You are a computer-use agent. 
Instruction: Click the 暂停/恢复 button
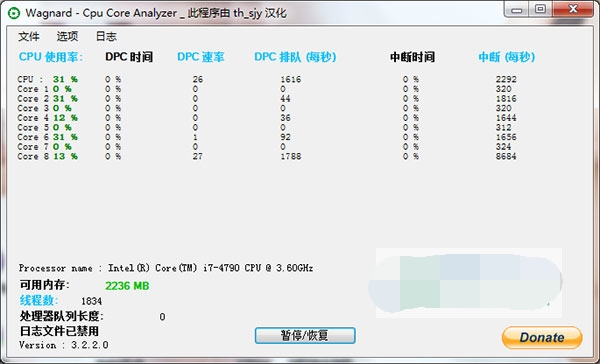305,335
